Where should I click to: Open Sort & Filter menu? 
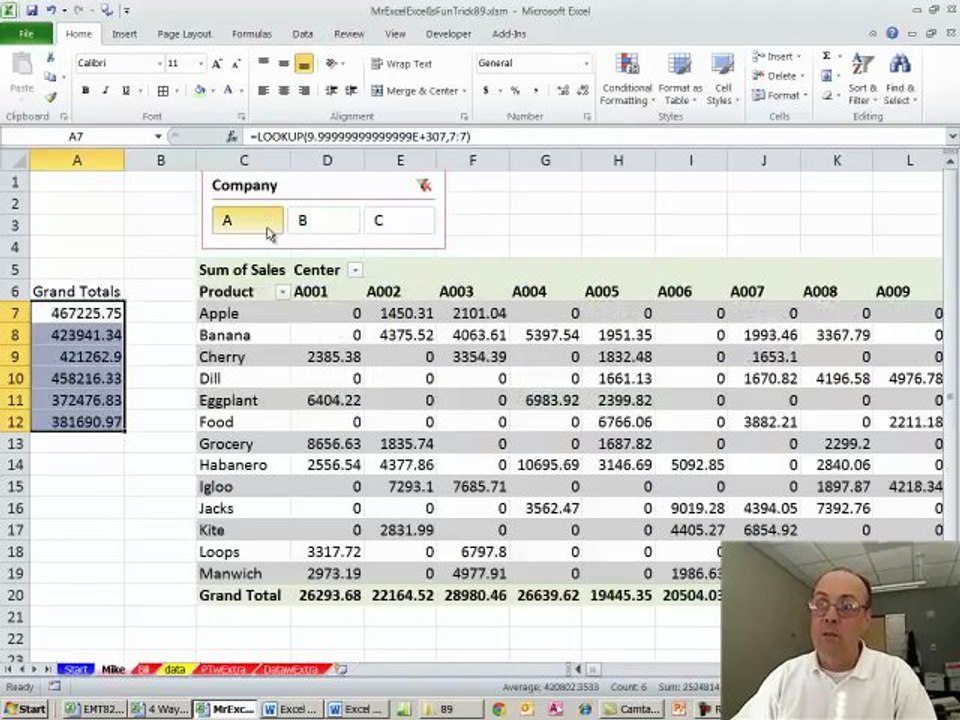click(863, 79)
